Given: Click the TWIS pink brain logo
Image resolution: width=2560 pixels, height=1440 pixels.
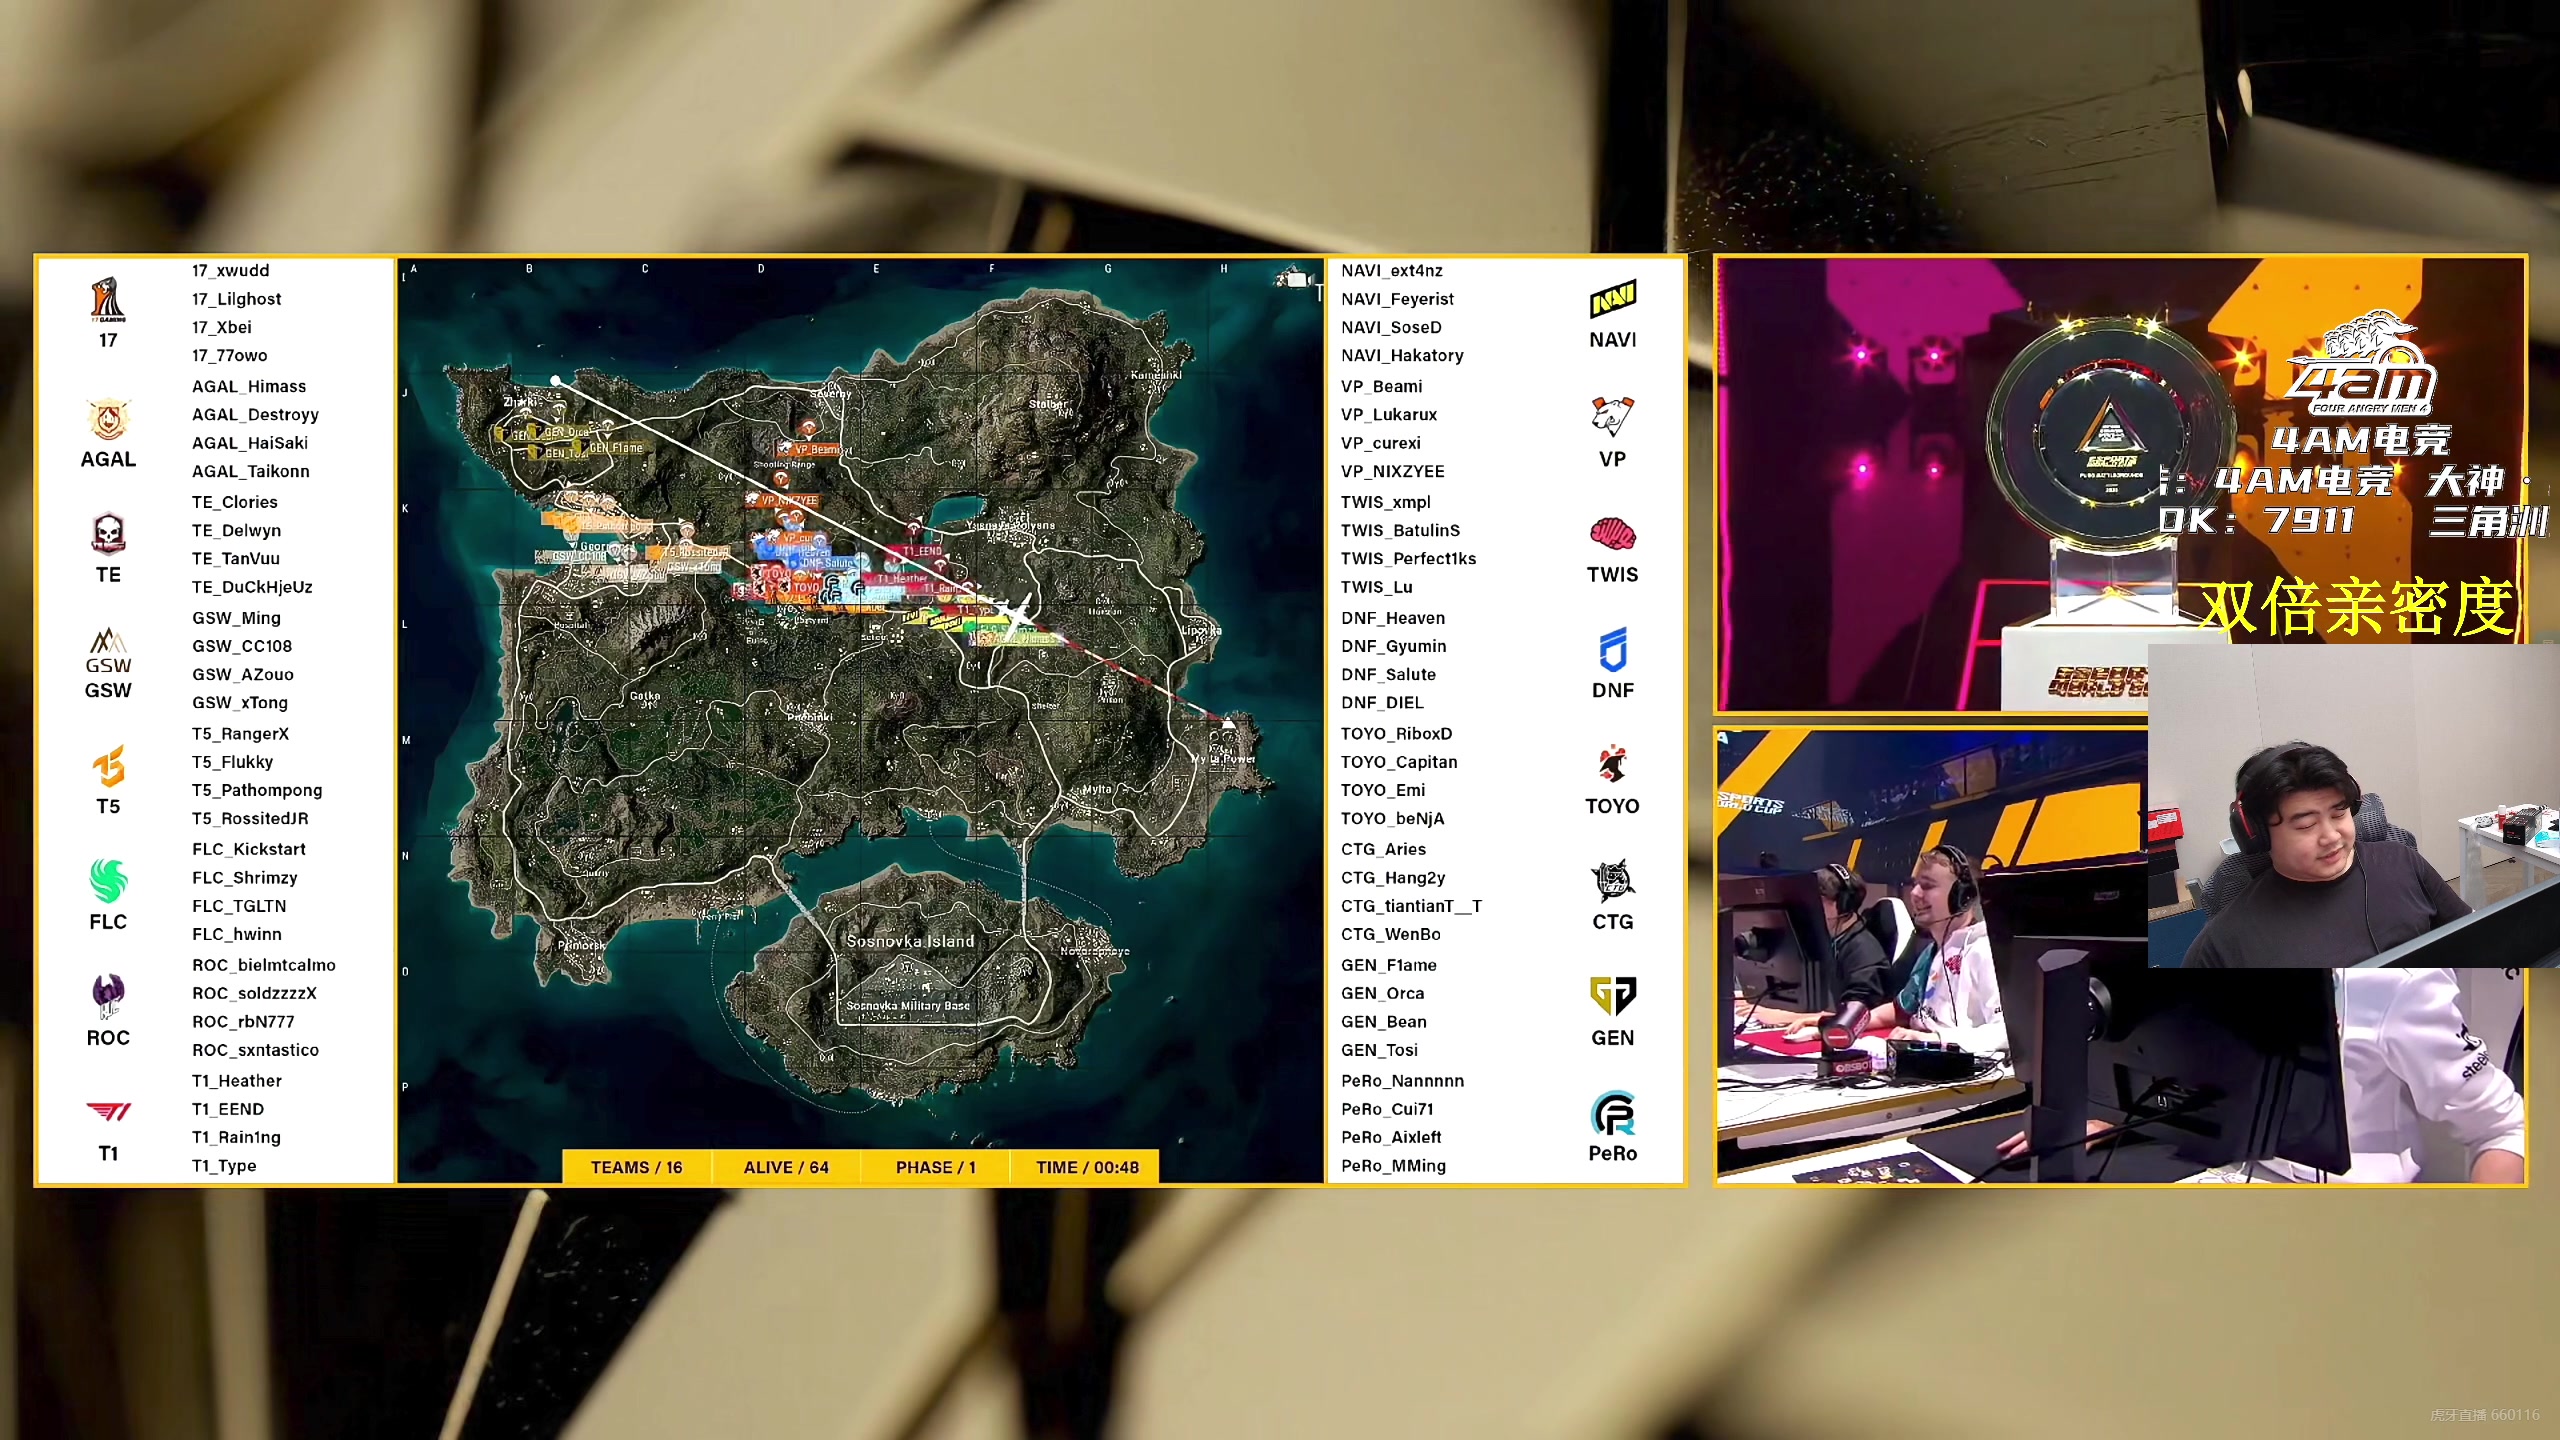Looking at the screenshot, I should point(1612,534).
